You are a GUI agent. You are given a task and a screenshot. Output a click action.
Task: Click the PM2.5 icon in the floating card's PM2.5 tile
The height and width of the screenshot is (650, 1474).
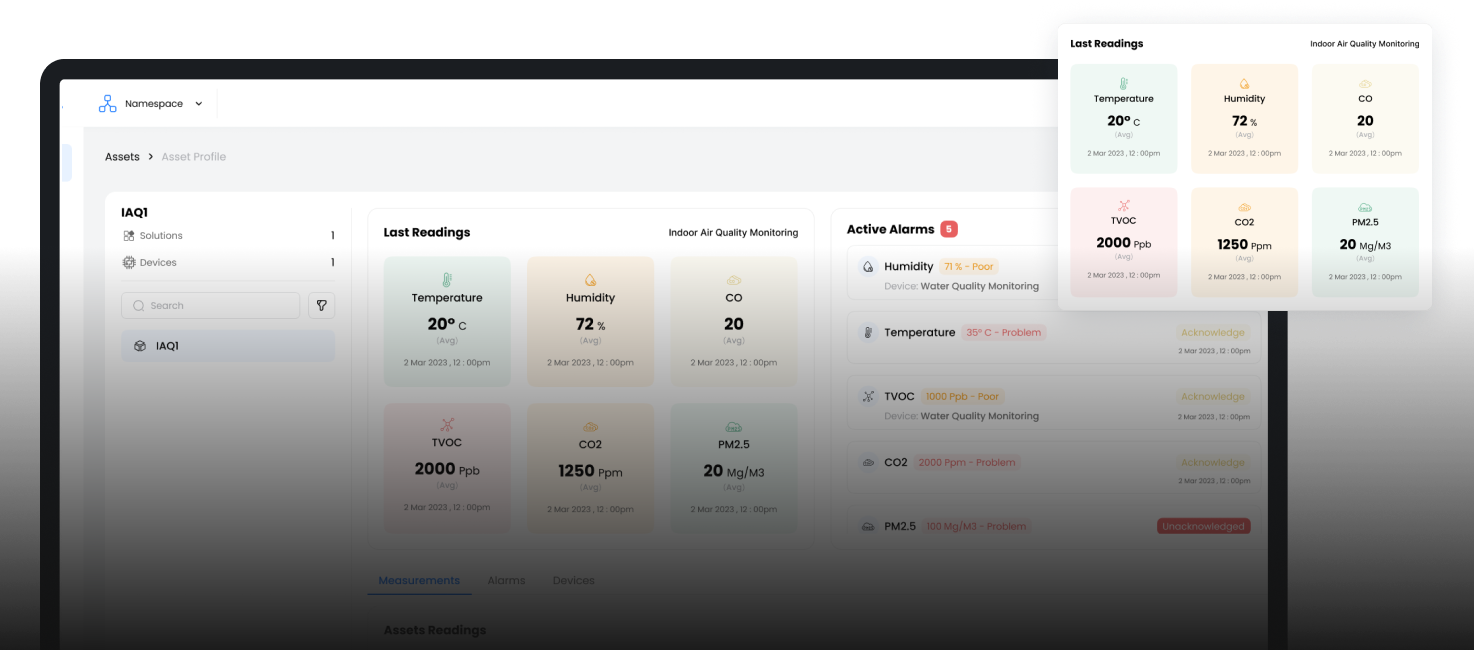click(x=1365, y=208)
